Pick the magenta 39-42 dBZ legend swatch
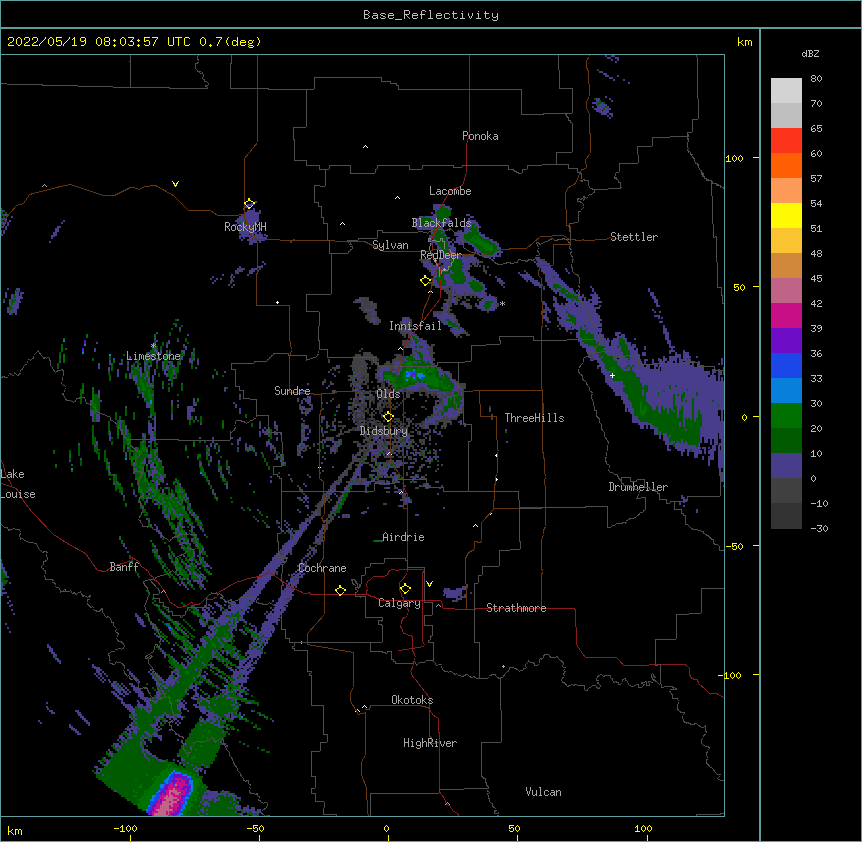Screen dimensions: 862x842 (x=786, y=315)
